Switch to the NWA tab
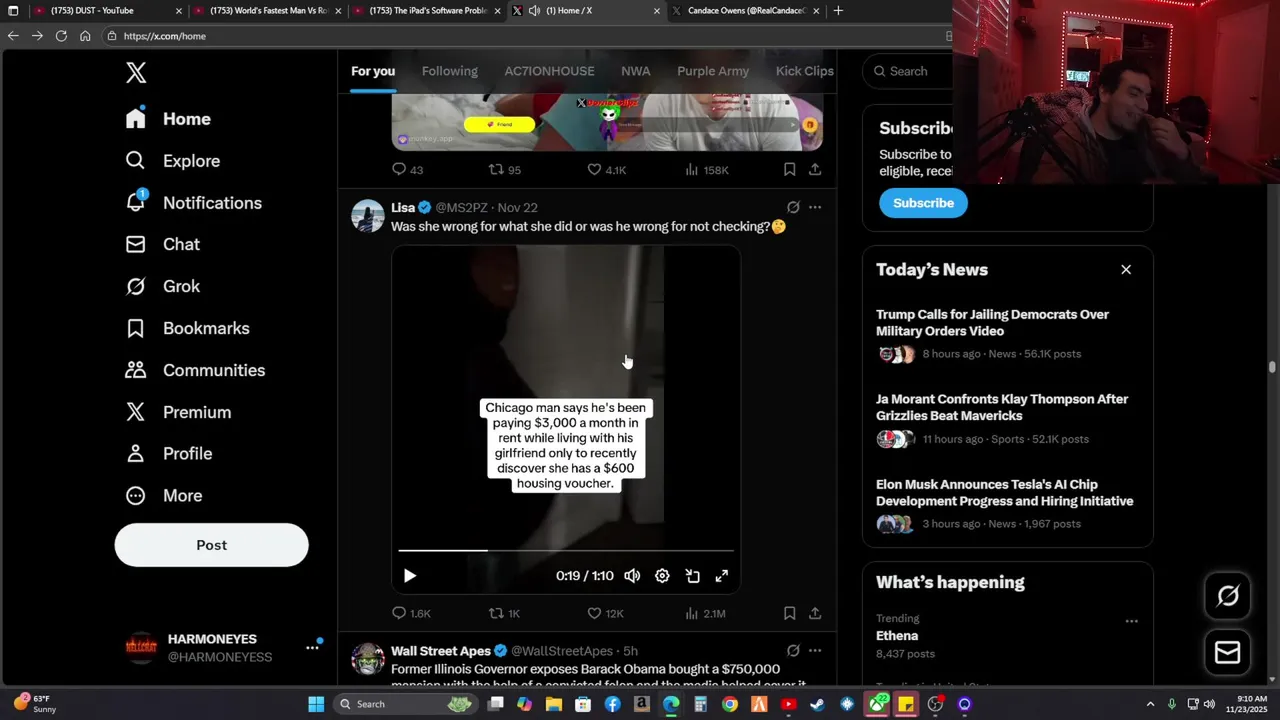1280x720 pixels. click(635, 71)
